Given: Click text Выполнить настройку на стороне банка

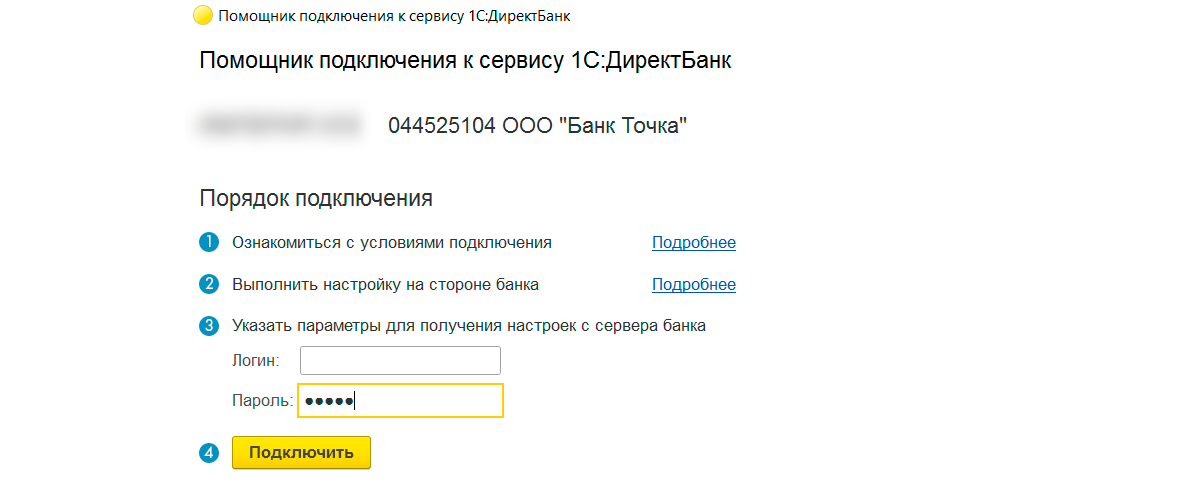Looking at the screenshot, I should click(x=385, y=285).
